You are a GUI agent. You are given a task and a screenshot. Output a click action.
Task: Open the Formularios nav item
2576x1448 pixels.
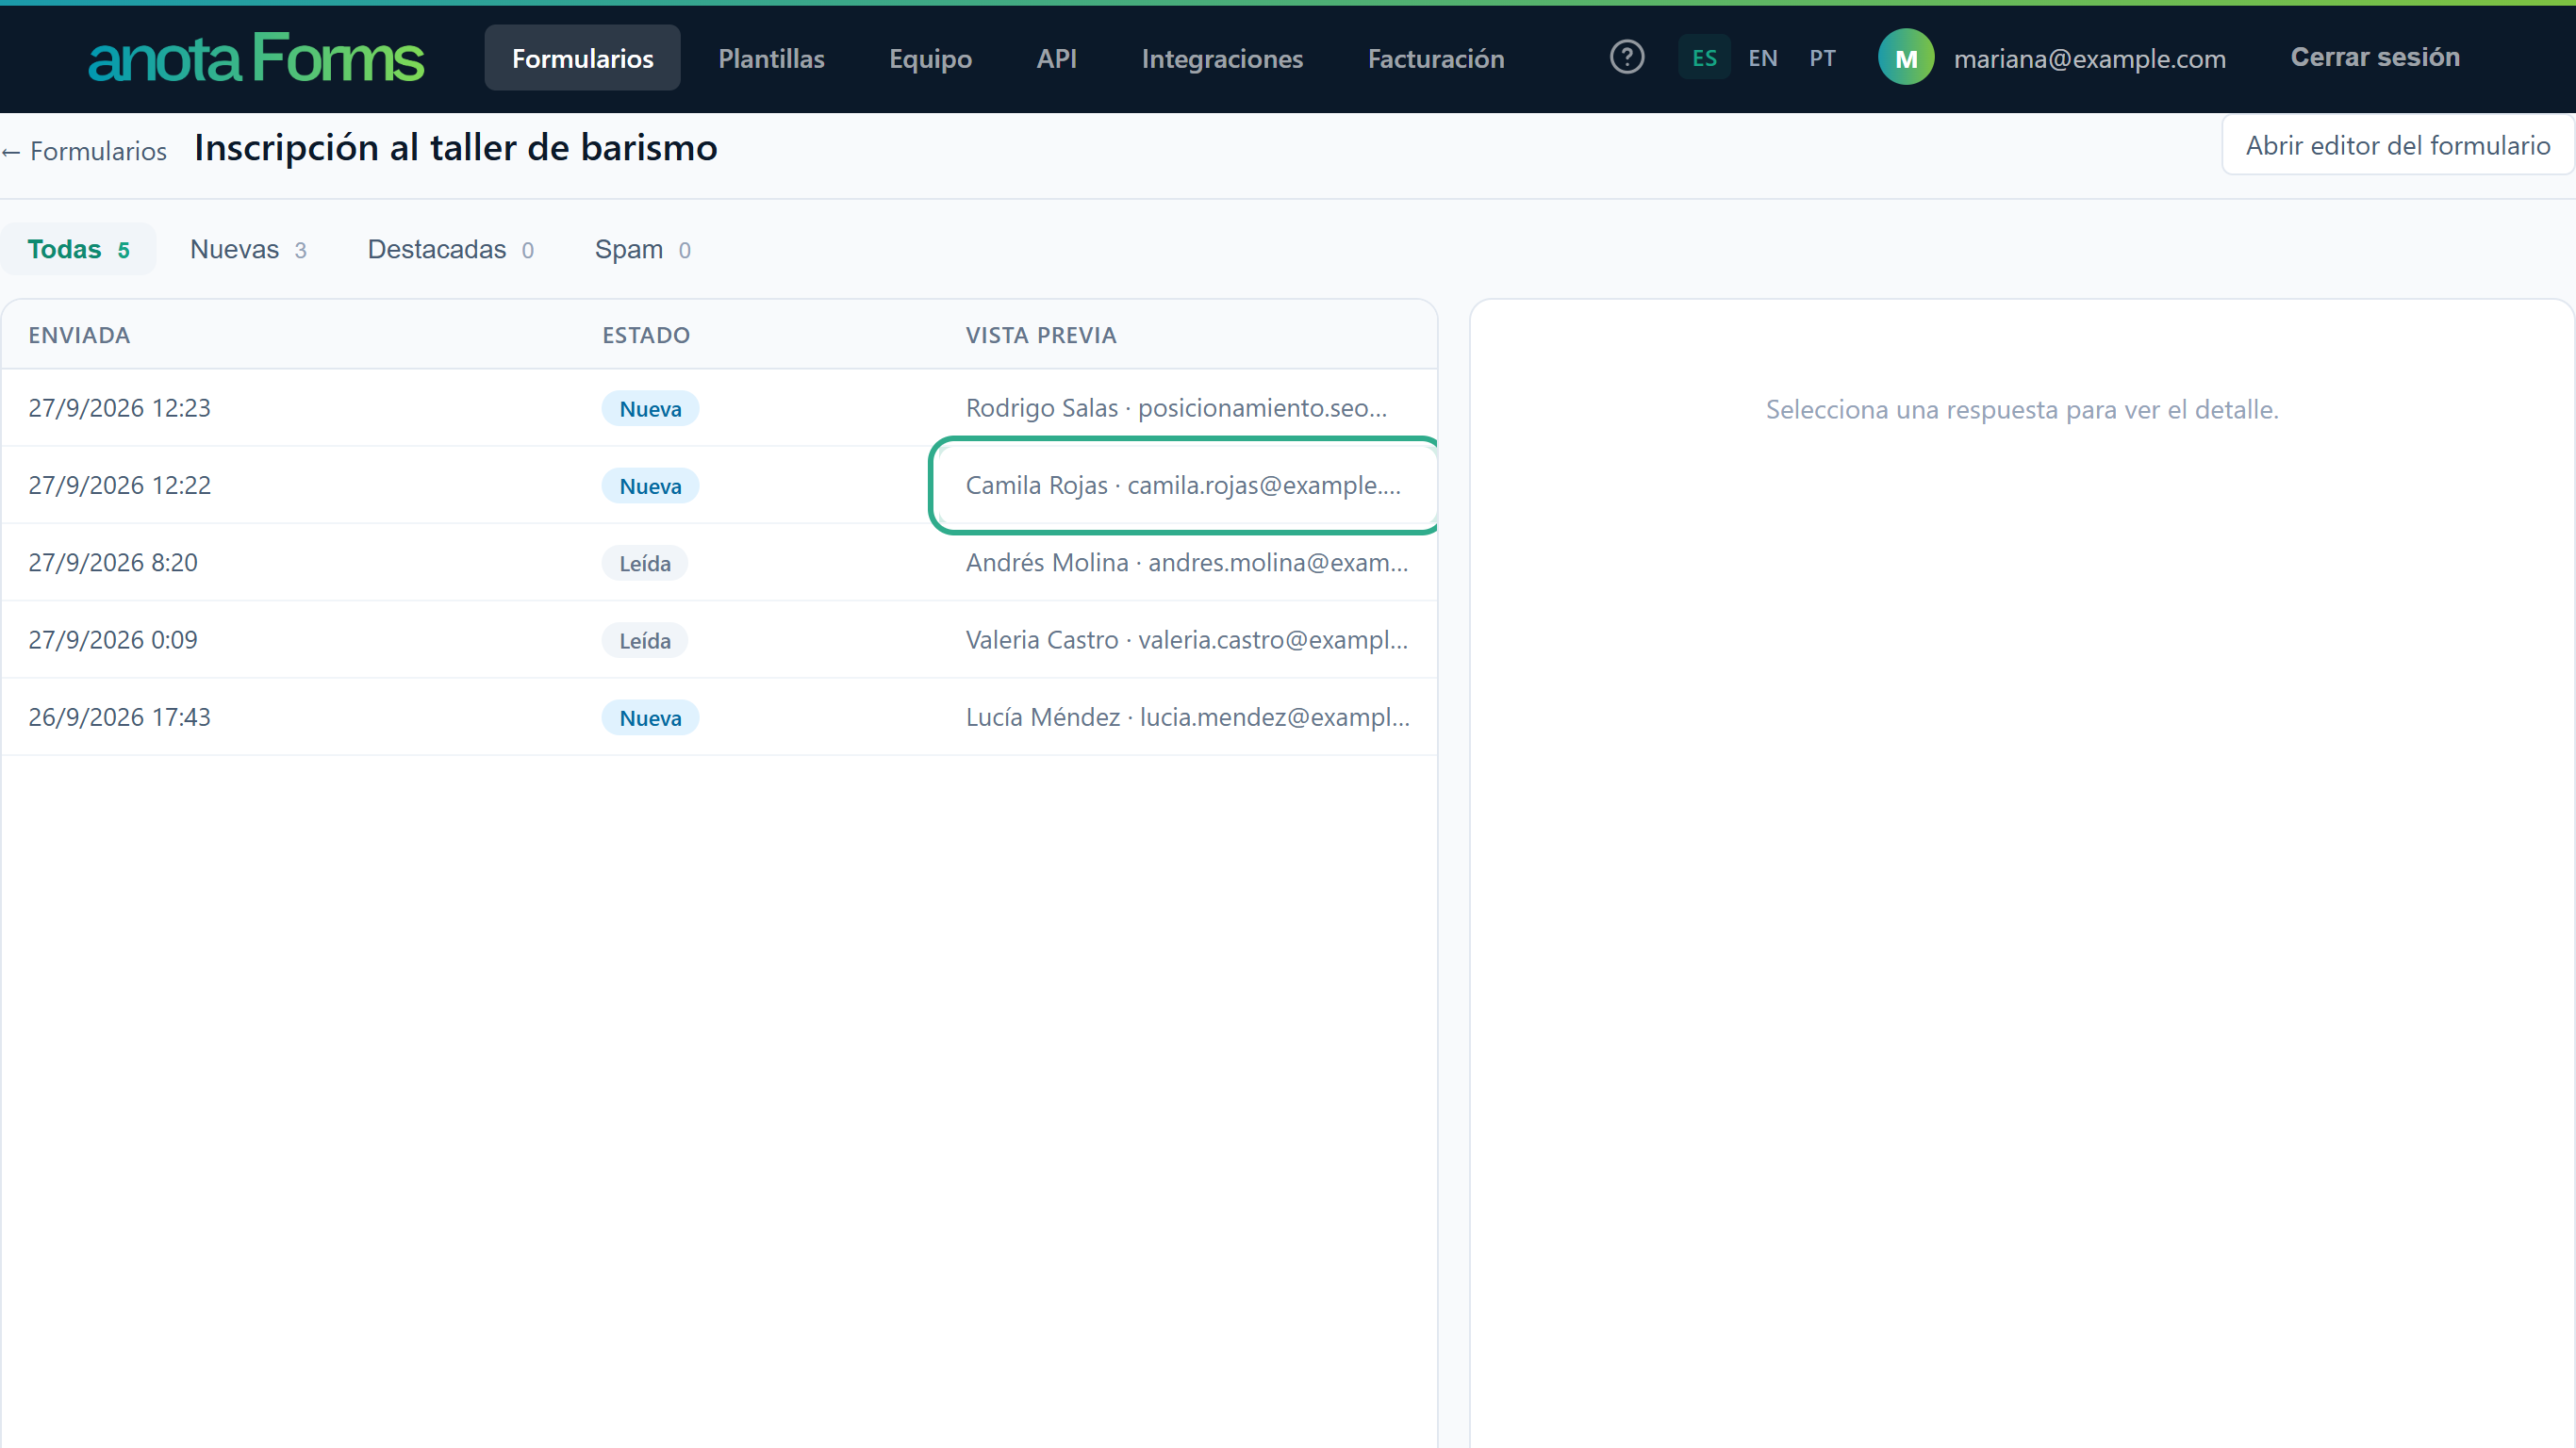[583, 58]
